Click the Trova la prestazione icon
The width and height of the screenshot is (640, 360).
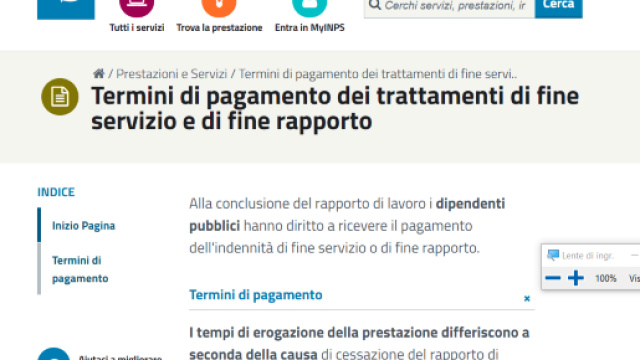click(219, 7)
